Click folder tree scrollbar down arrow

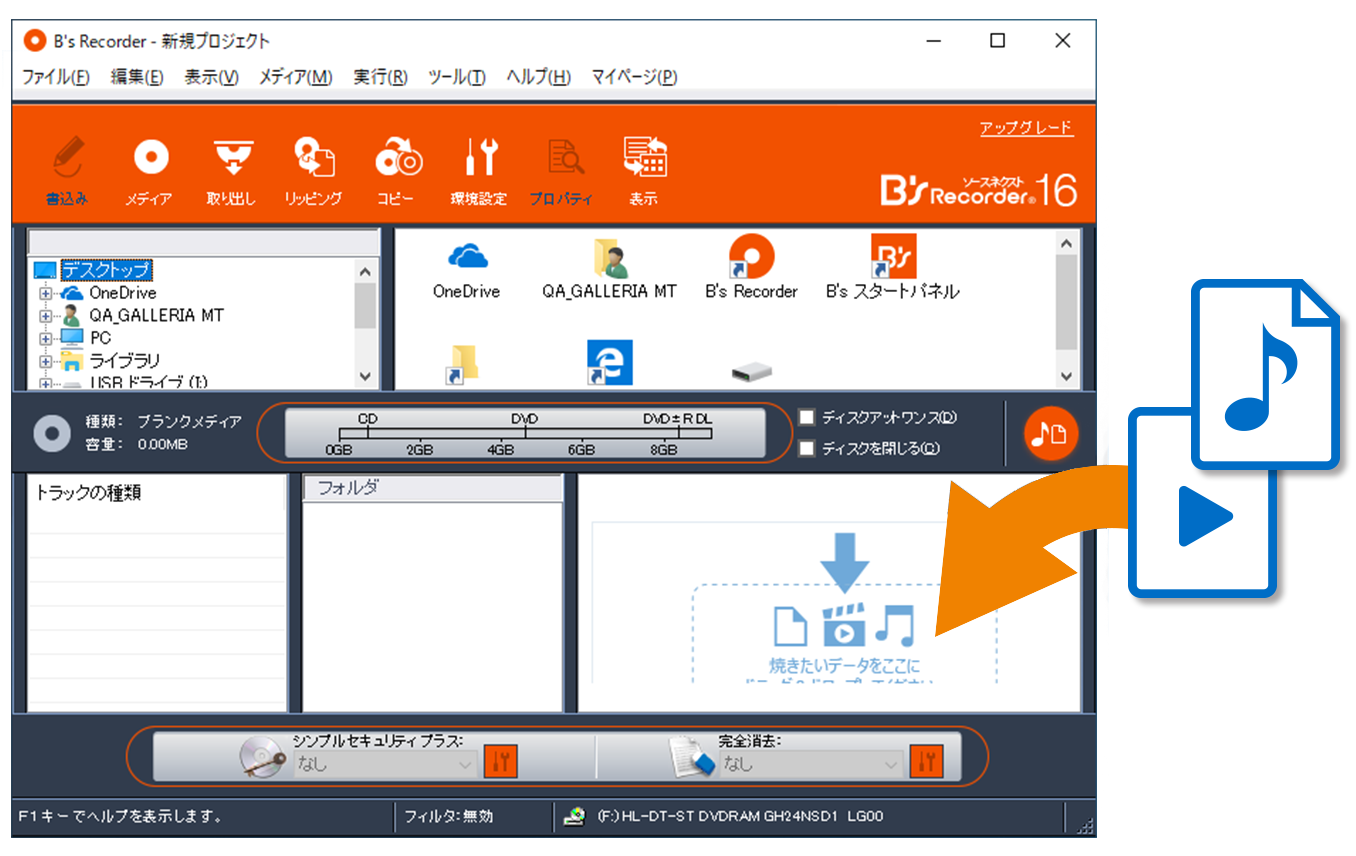point(365,377)
